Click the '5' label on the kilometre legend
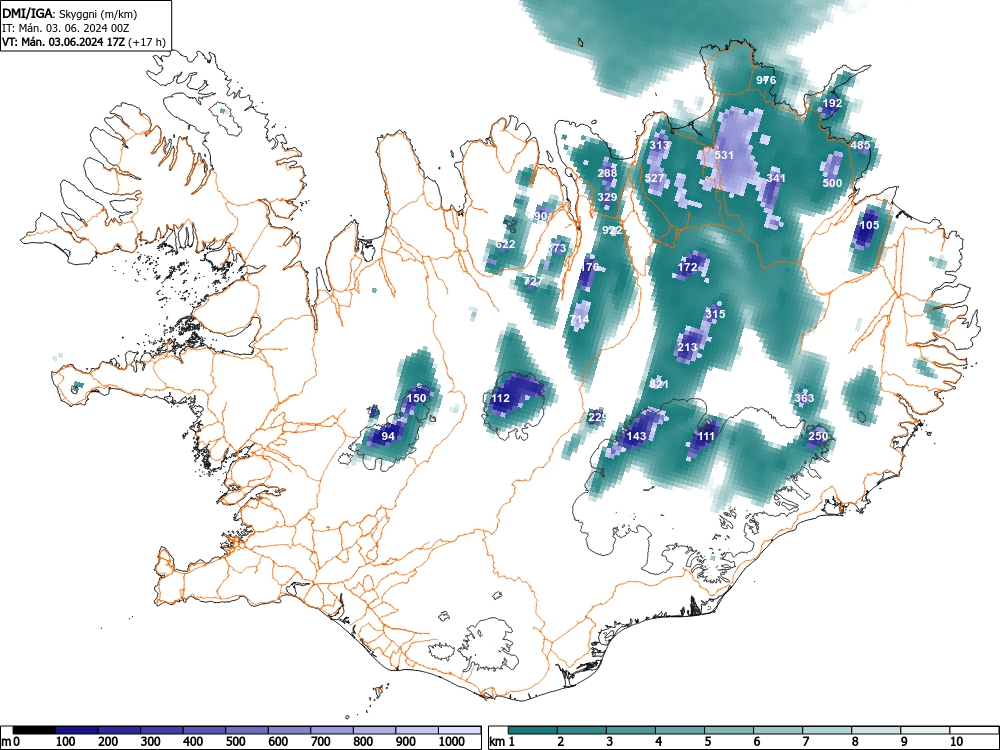This screenshot has height=750, width=1000. pyautogui.click(x=708, y=742)
